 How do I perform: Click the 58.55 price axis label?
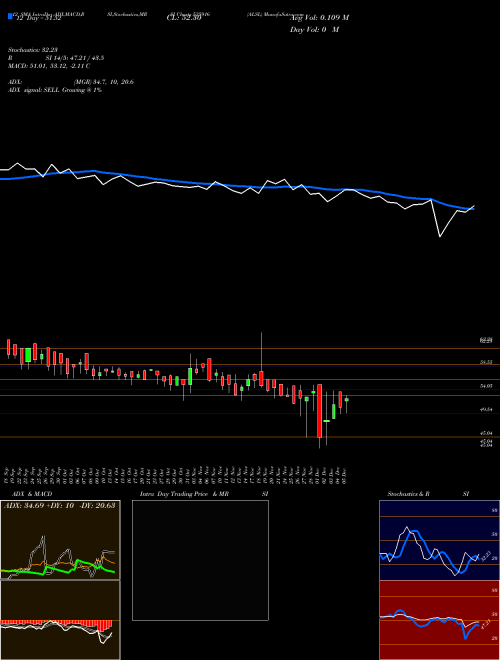tap(487, 362)
